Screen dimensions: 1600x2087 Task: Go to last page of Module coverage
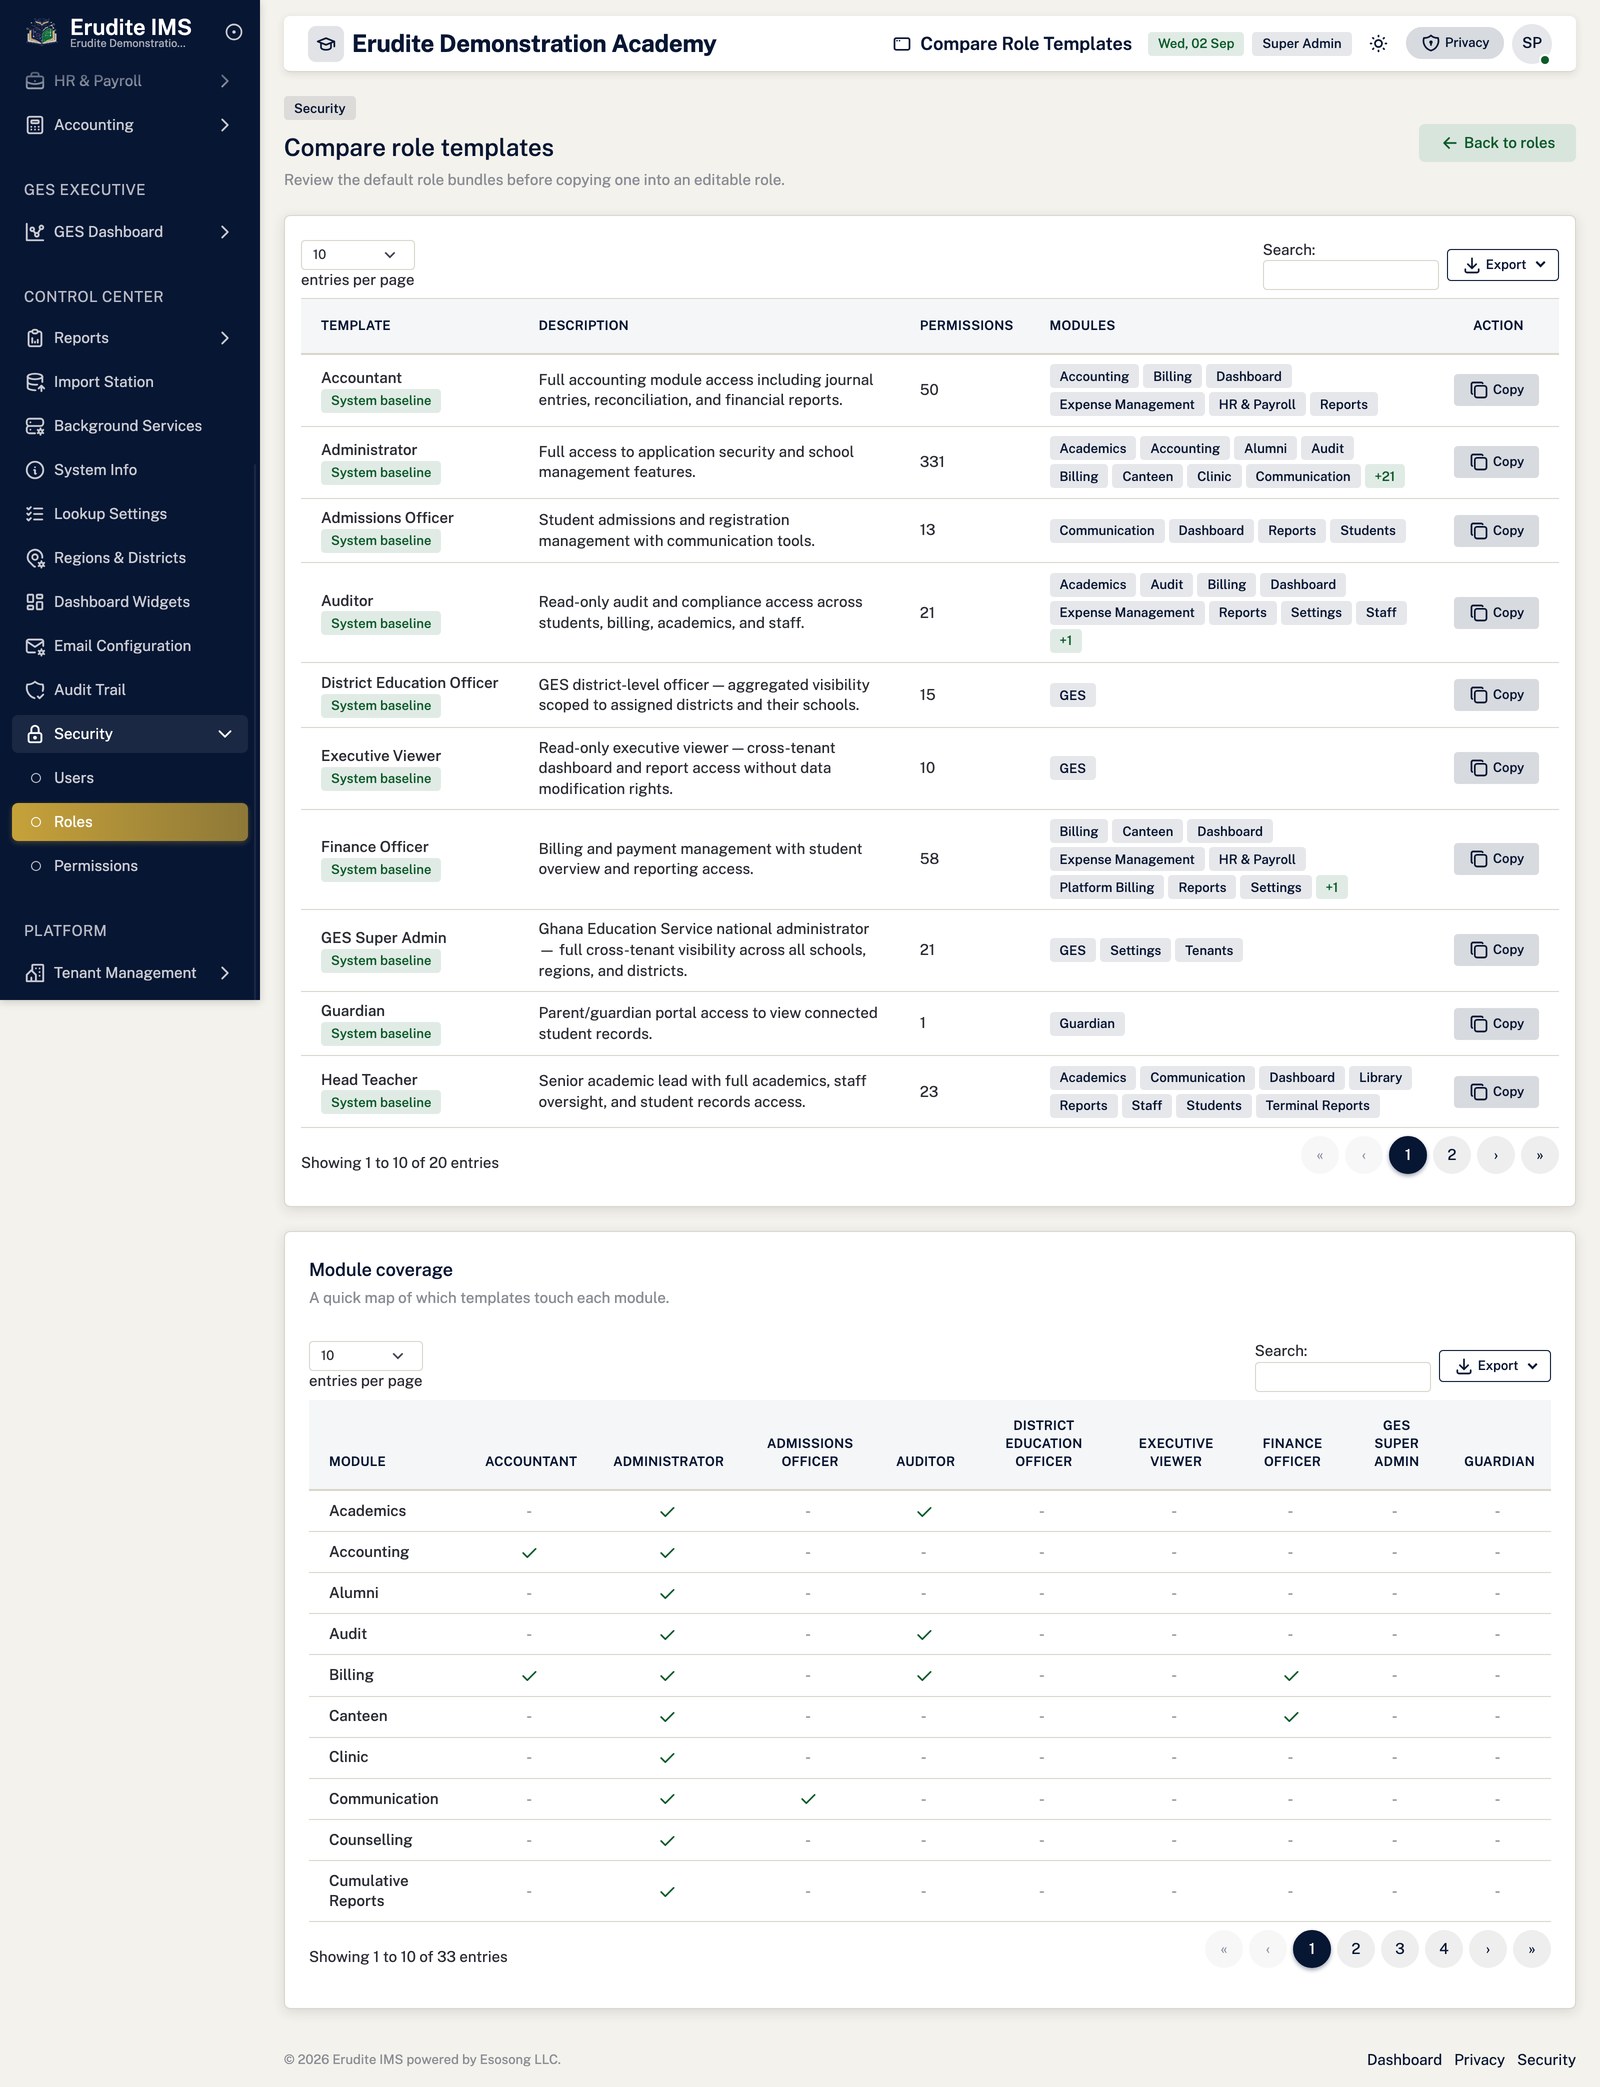coord(1532,1949)
